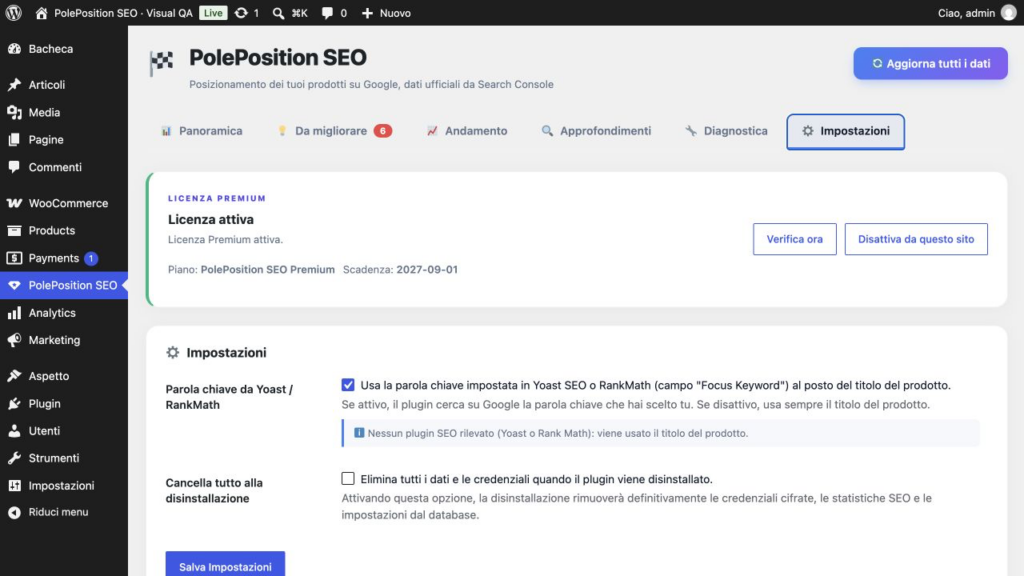The width and height of the screenshot is (1024, 576).
Task: Click Cancella tutto alla disinstallazione label
Action: [214, 490]
